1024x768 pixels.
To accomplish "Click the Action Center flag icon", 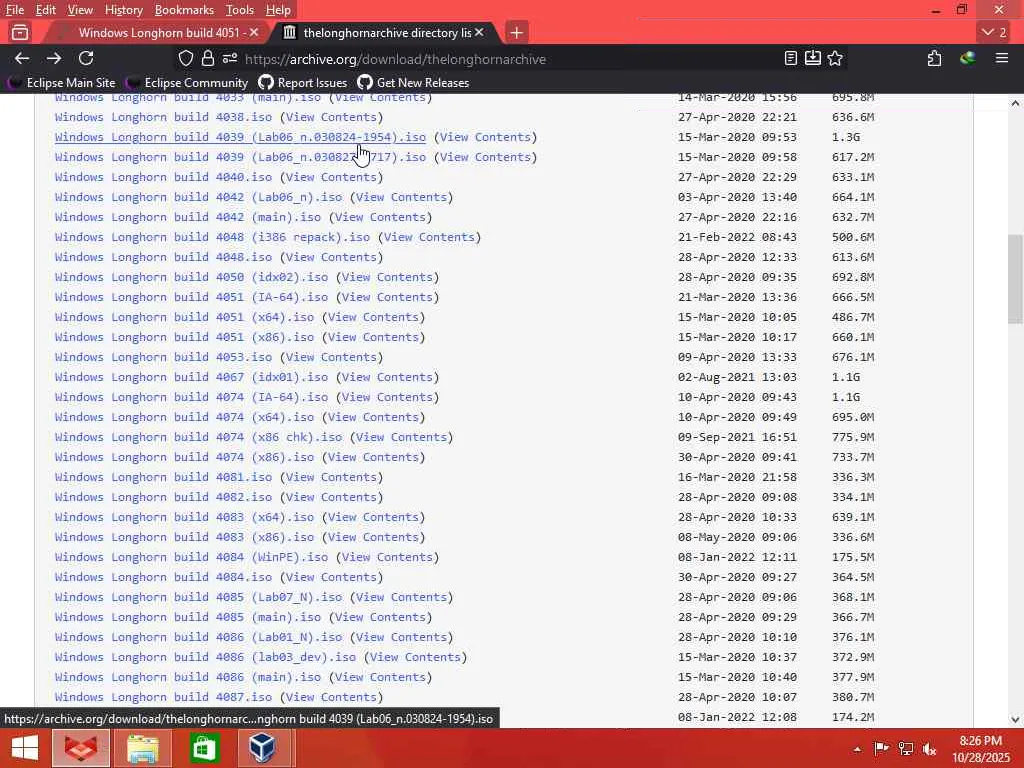I will coord(882,748).
